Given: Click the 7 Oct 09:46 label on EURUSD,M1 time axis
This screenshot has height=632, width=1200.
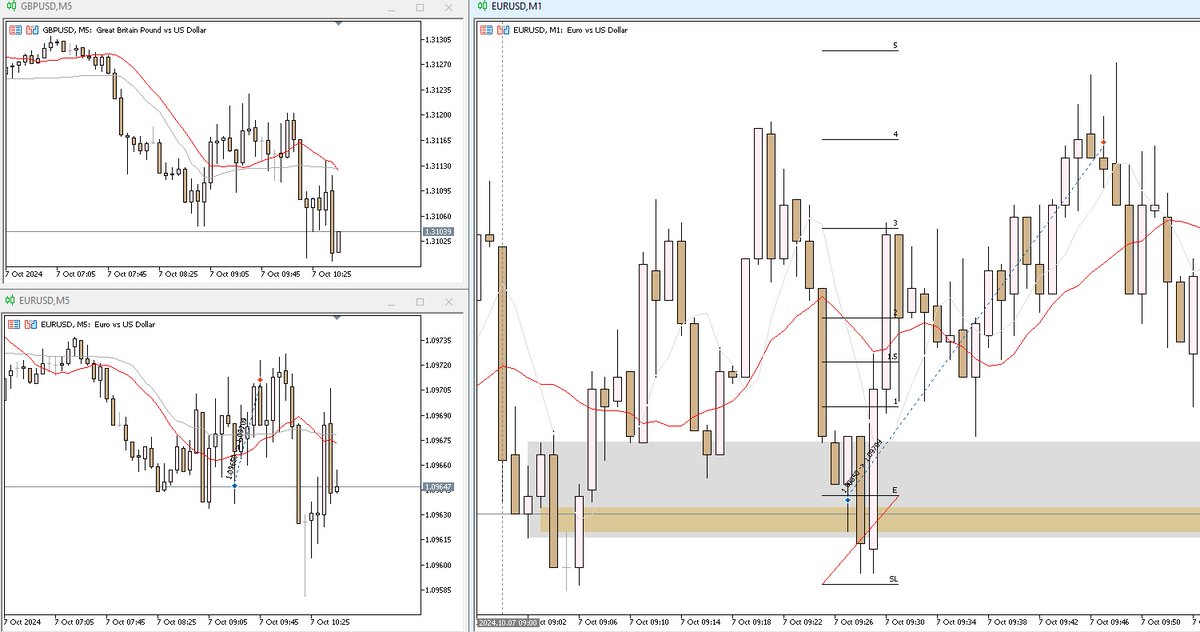Looking at the screenshot, I should [x=1110, y=622].
